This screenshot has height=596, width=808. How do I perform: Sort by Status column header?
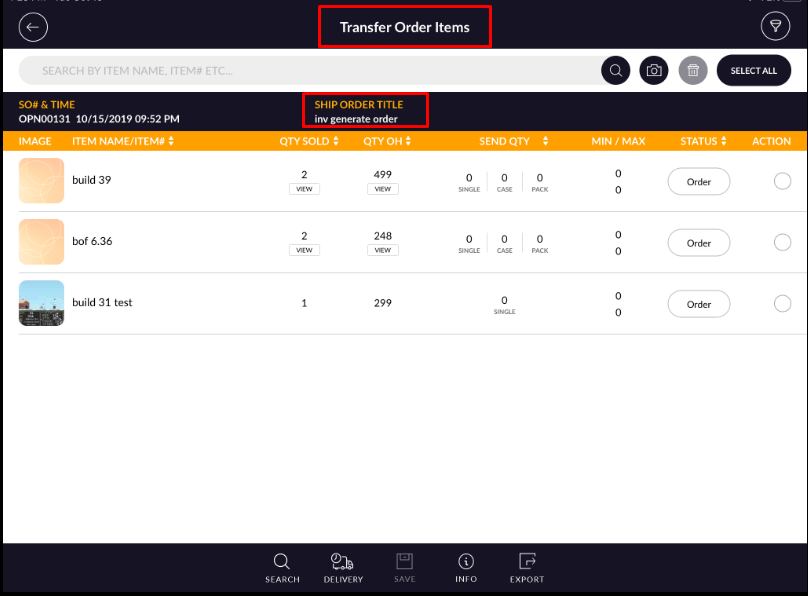(704, 142)
